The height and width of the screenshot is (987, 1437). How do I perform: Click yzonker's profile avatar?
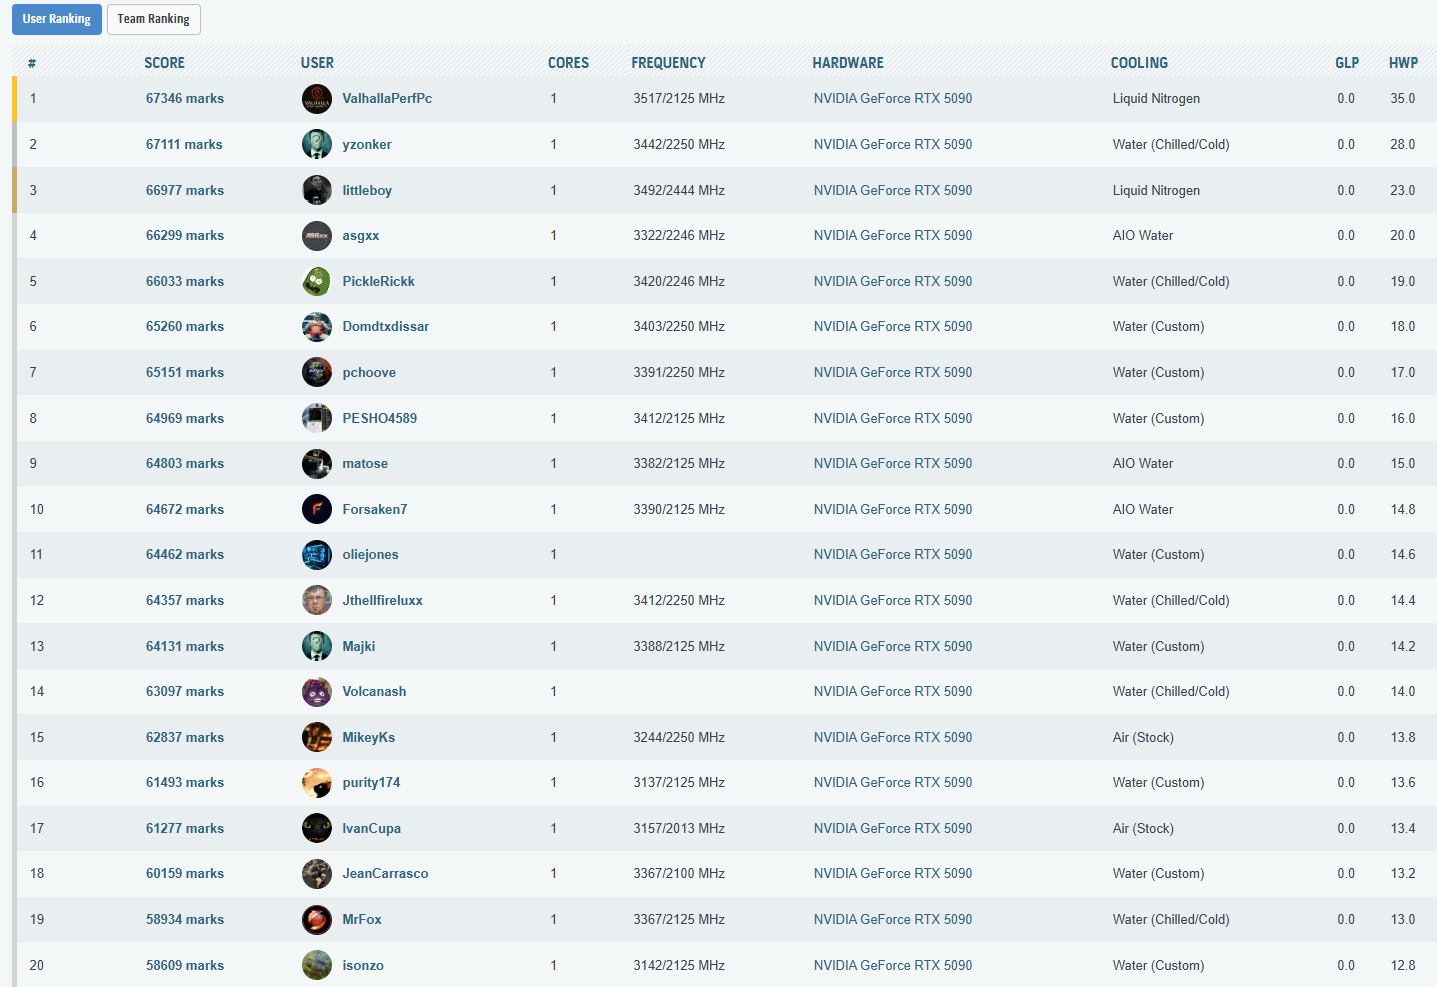click(x=316, y=144)
